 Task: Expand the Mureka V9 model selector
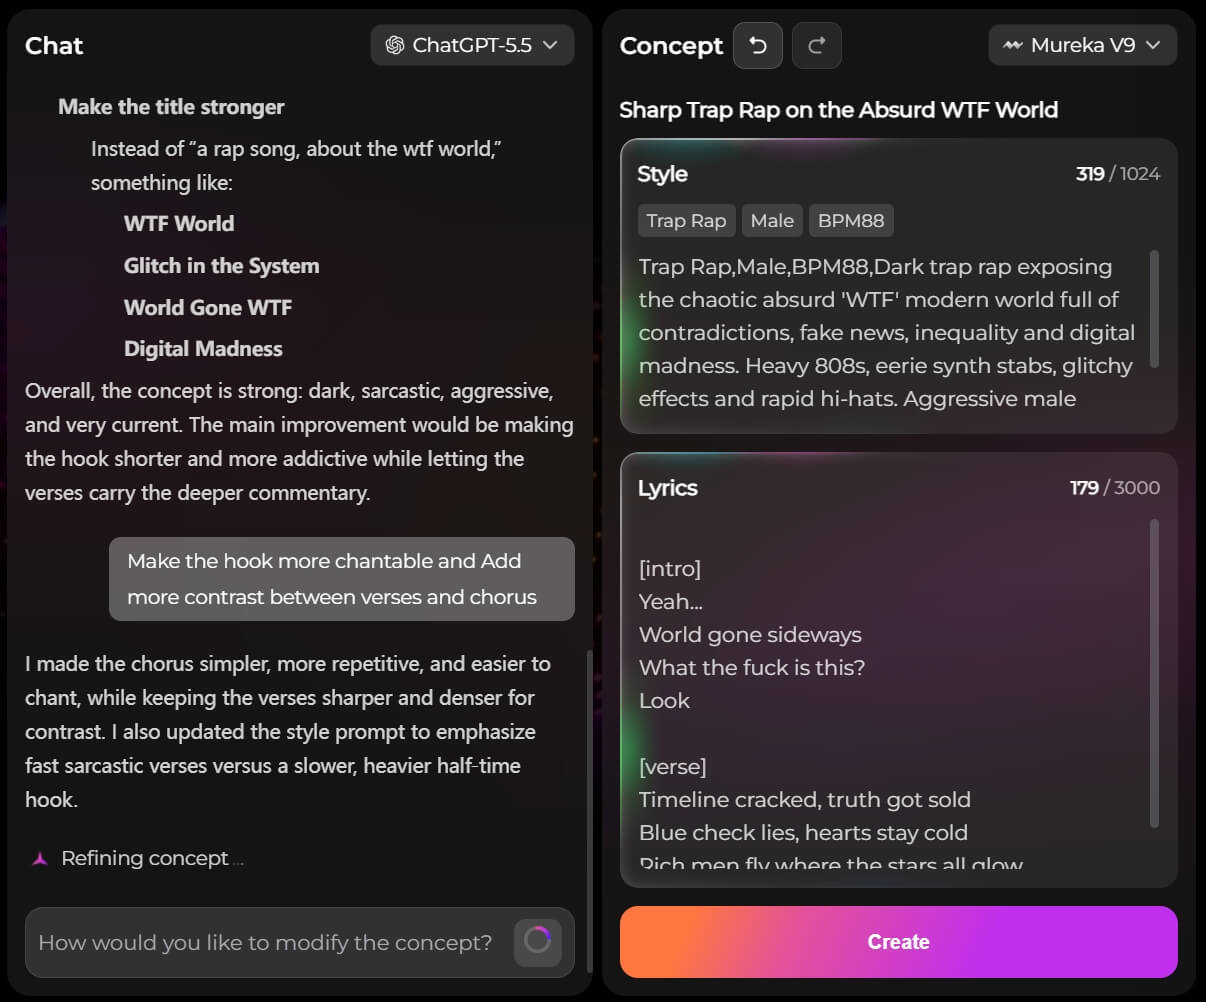click(1082, 45)
